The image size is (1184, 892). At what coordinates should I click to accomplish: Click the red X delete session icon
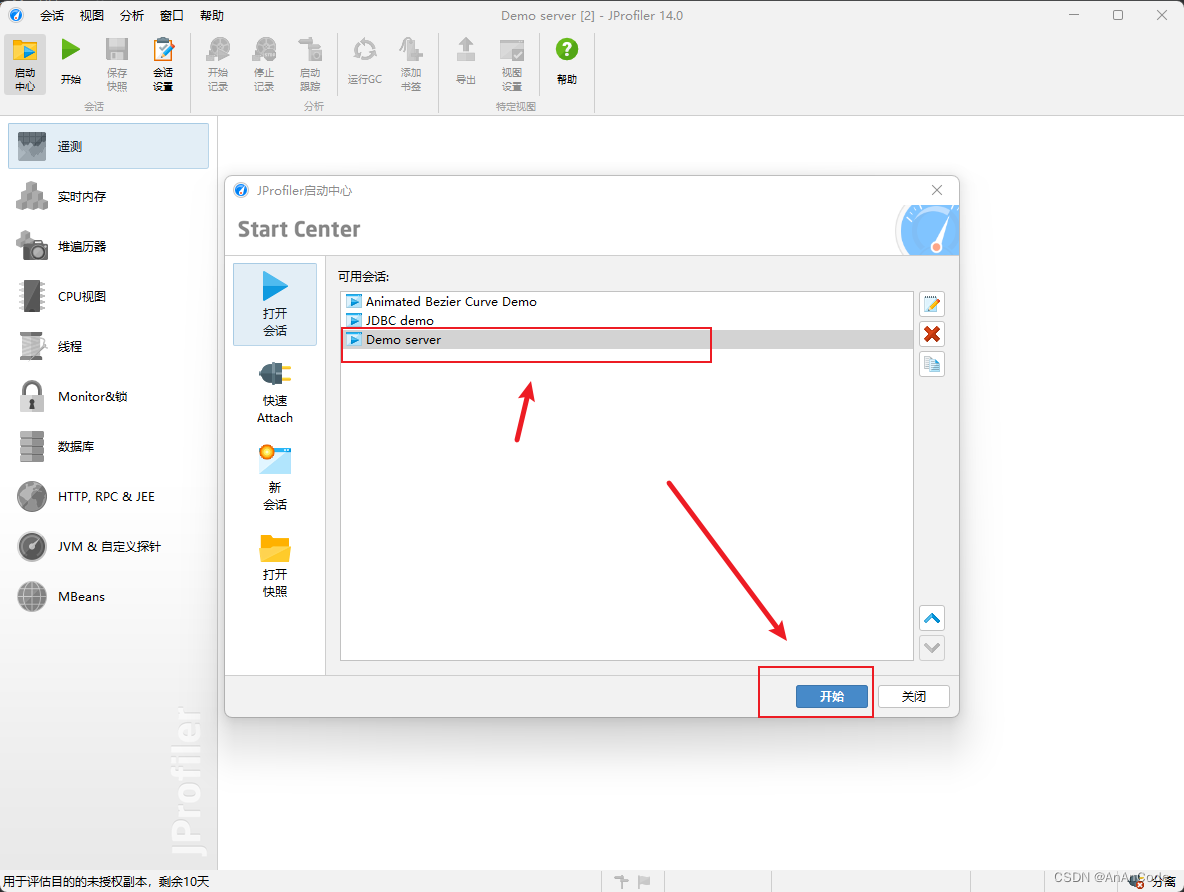932,334
